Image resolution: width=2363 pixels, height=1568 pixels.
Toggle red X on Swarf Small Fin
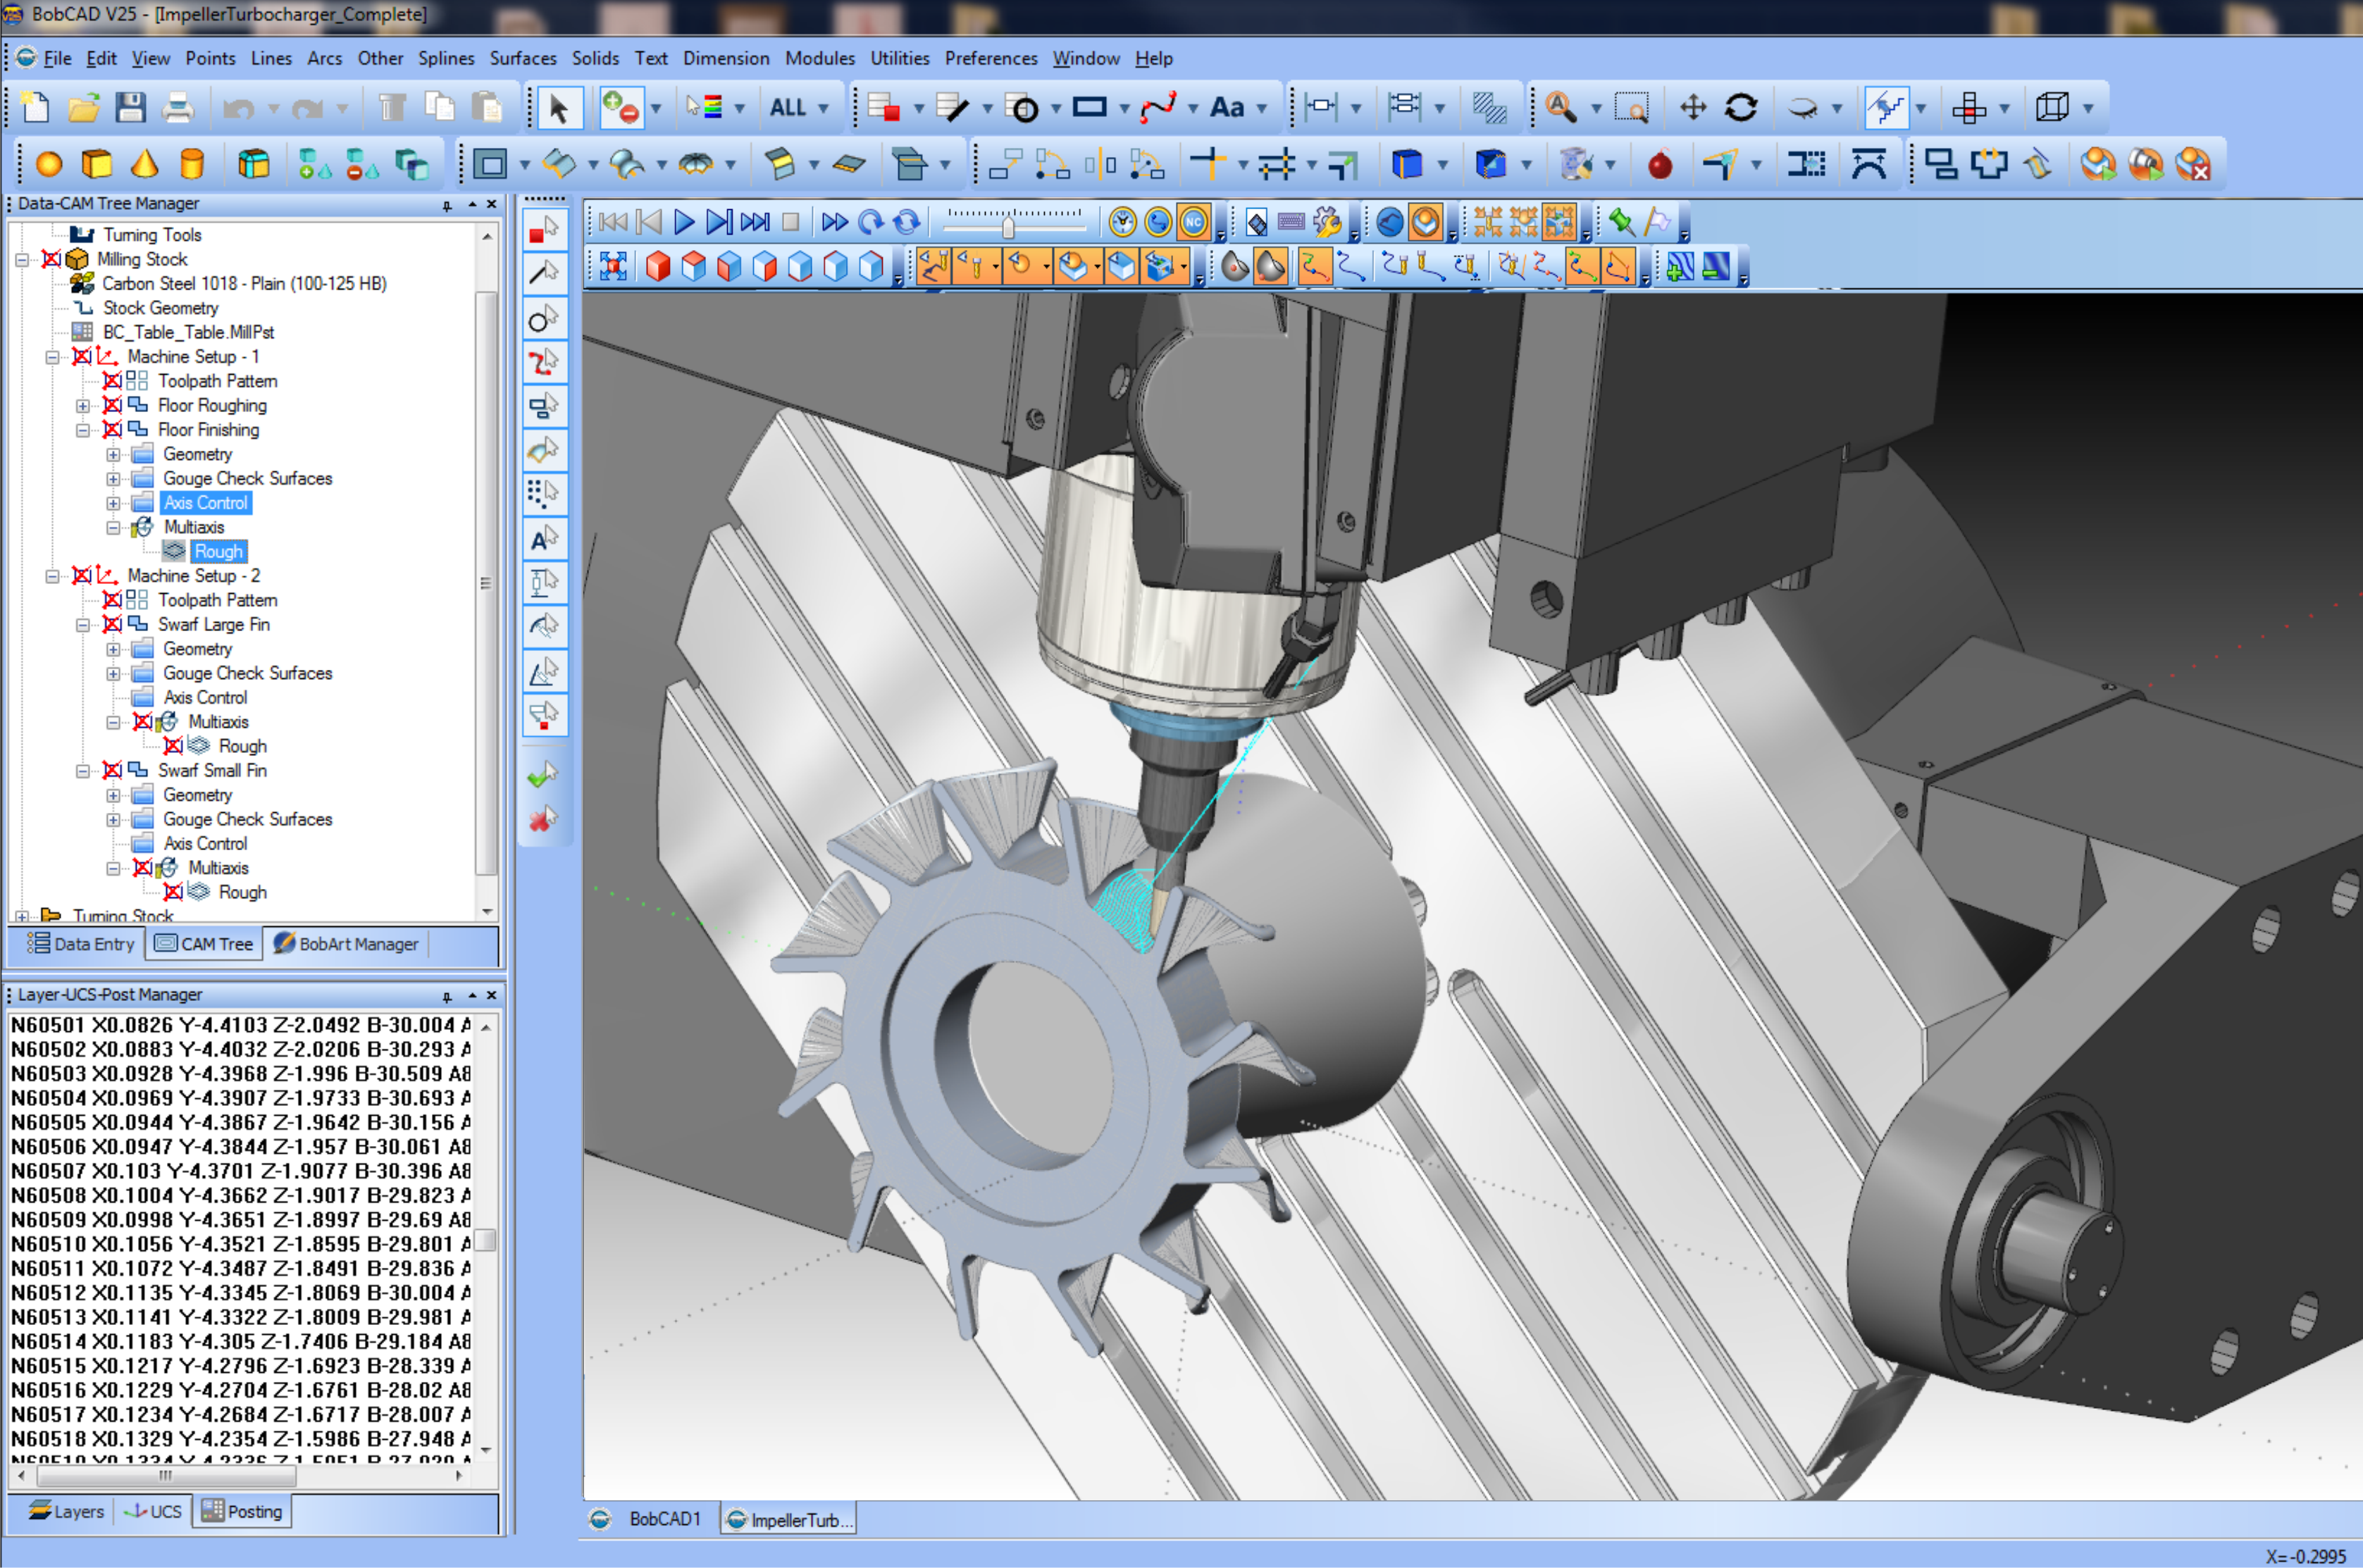point(113,770)
